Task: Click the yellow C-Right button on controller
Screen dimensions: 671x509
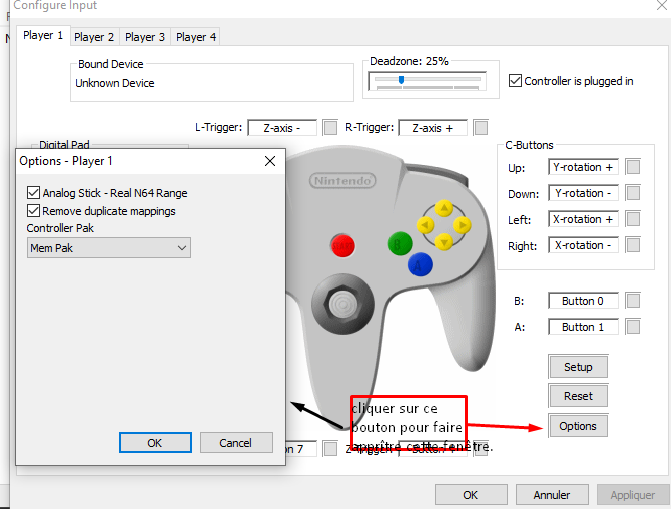Action: click(462, 225)
